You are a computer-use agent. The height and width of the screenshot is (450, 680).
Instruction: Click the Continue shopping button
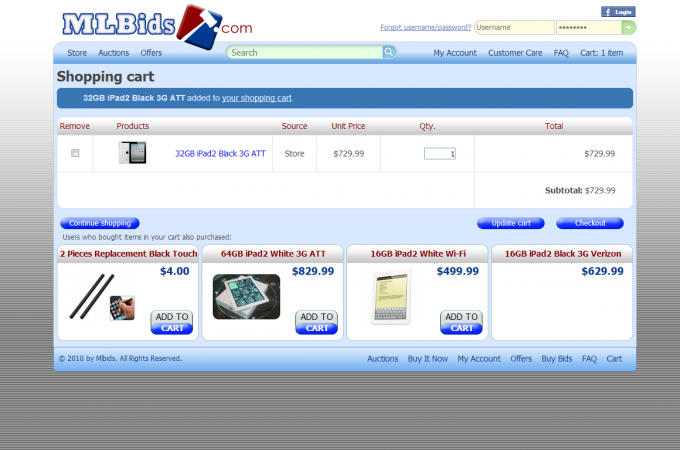click(x=100, y=223)
